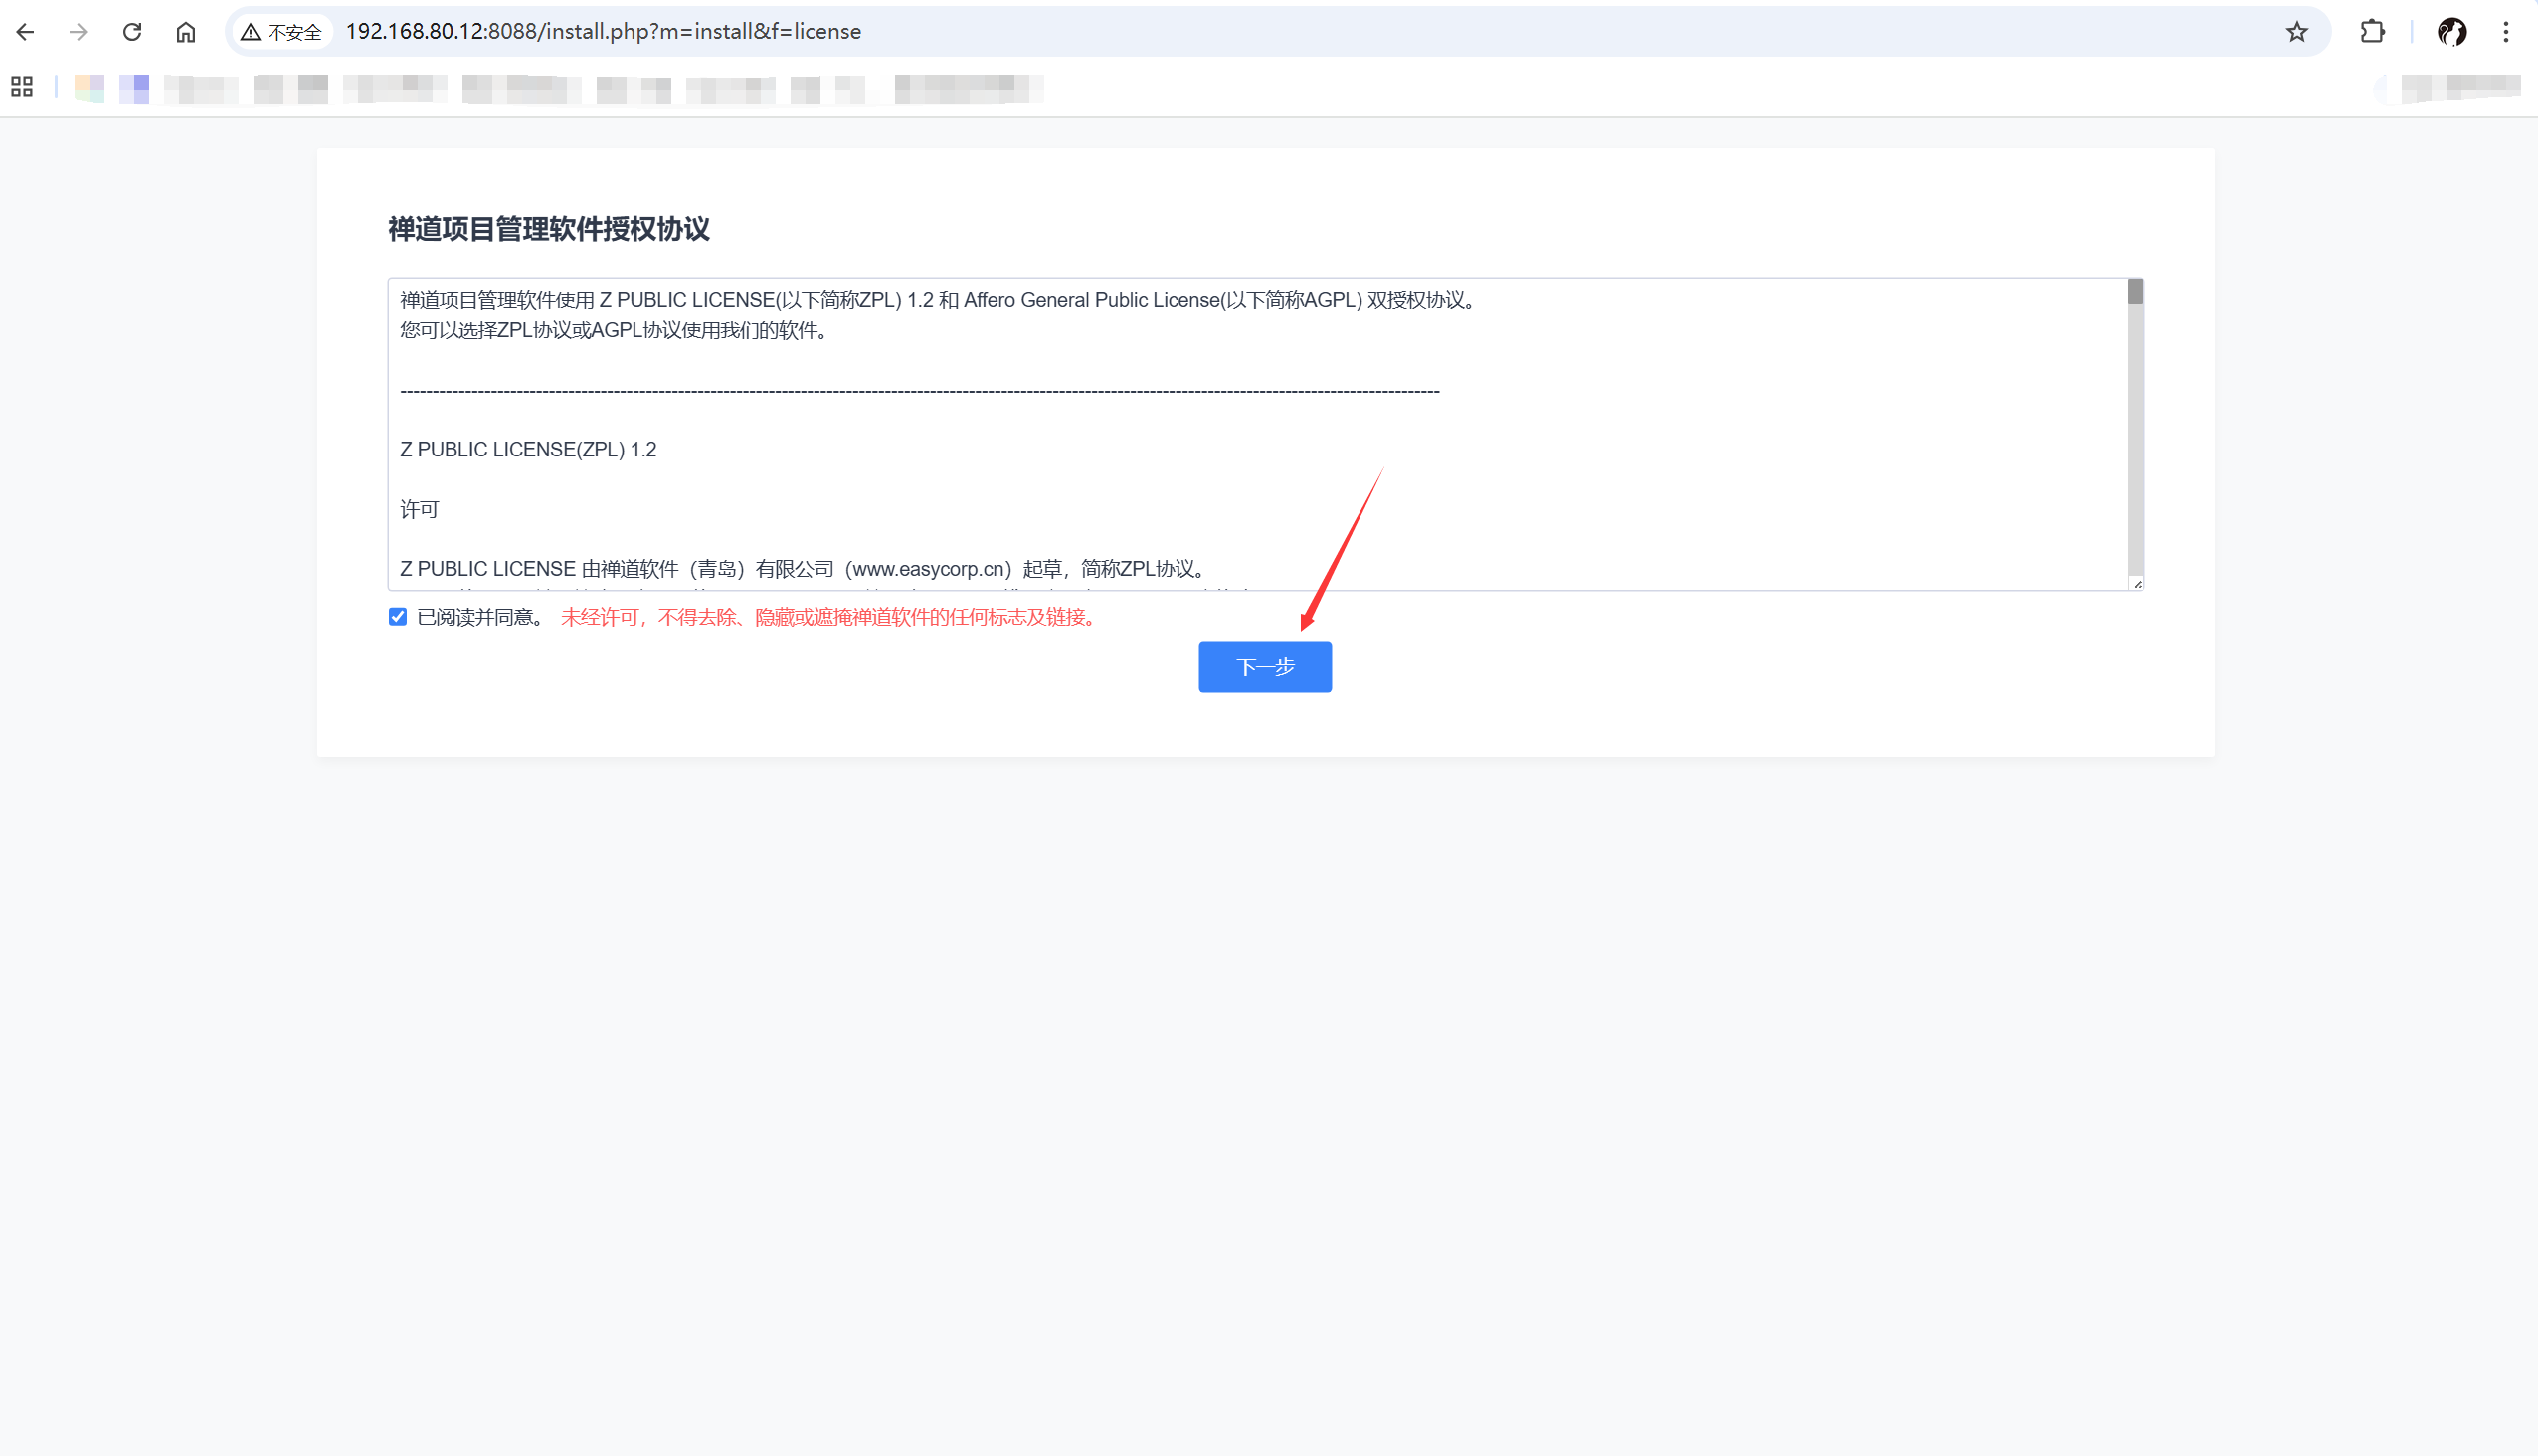Click the textarea resize handle corner
The height and width of the screenshot is (1456, 2538).
click(x=2137, y=584)
